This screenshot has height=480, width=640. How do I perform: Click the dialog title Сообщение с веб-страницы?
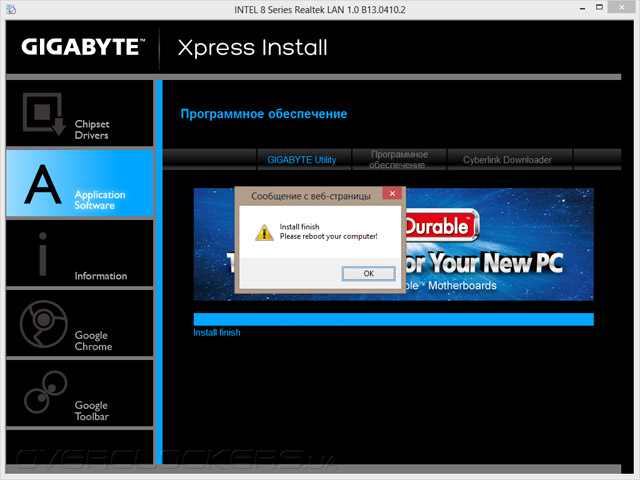tap(311, 196)
